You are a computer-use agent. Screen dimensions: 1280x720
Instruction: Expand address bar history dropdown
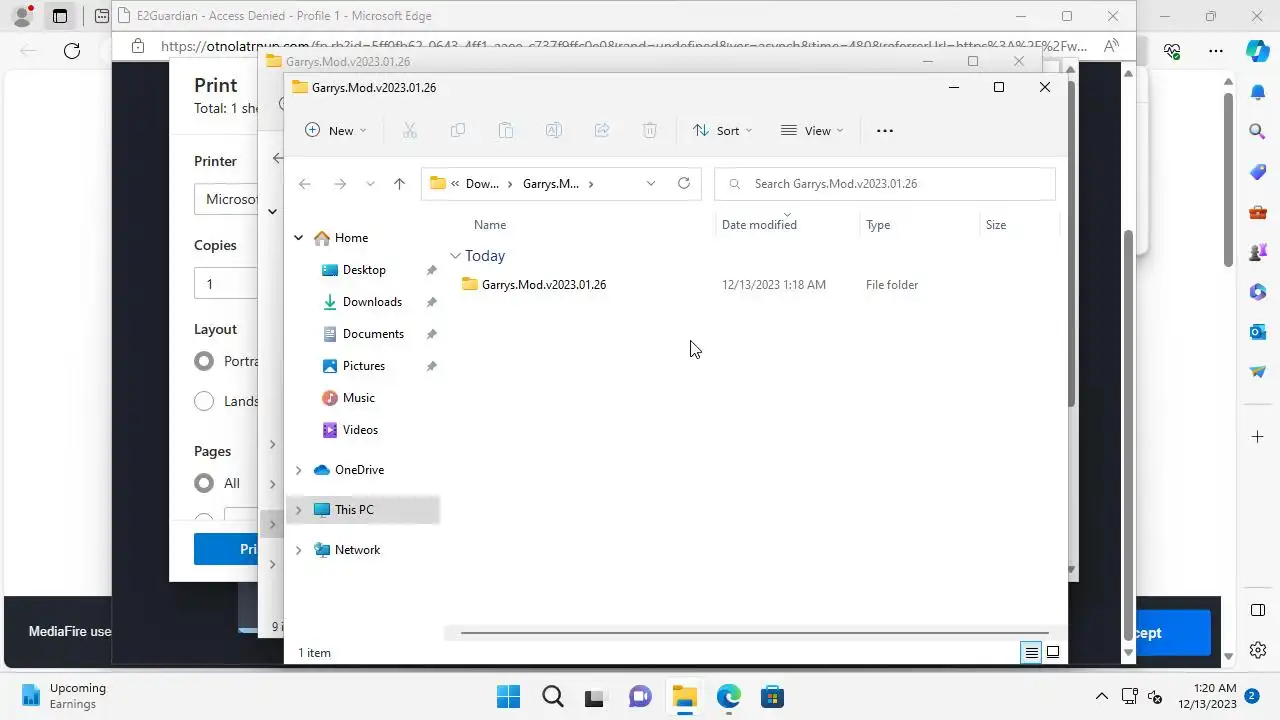[651, 184]
